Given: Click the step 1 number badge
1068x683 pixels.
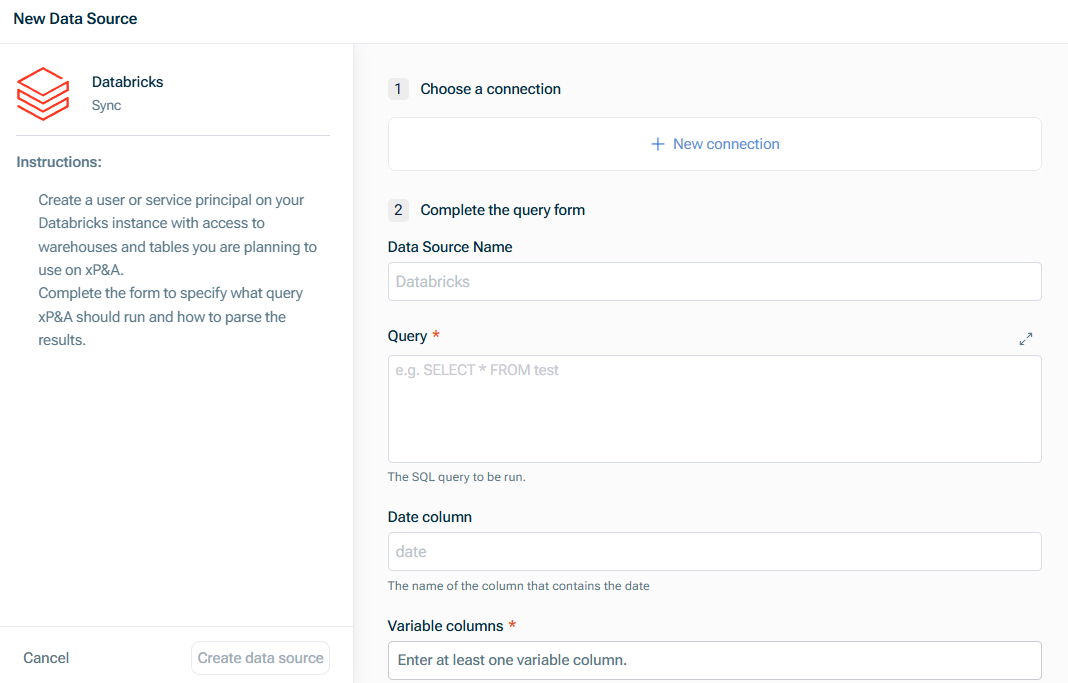Looking at the screenshot, I should [398, 89].
